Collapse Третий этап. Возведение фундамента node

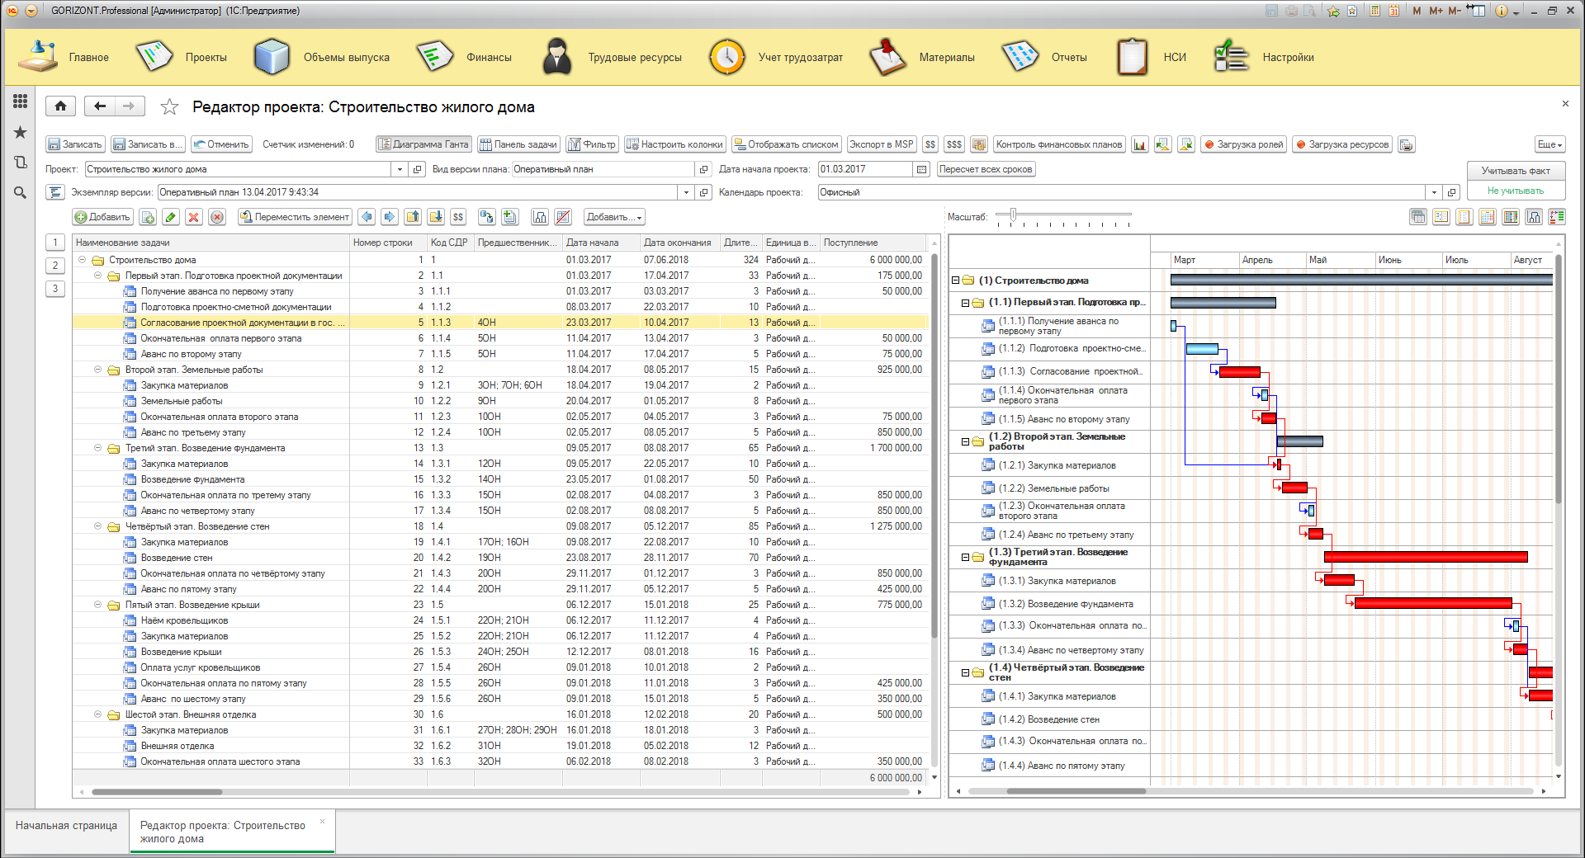coord(98,448)
